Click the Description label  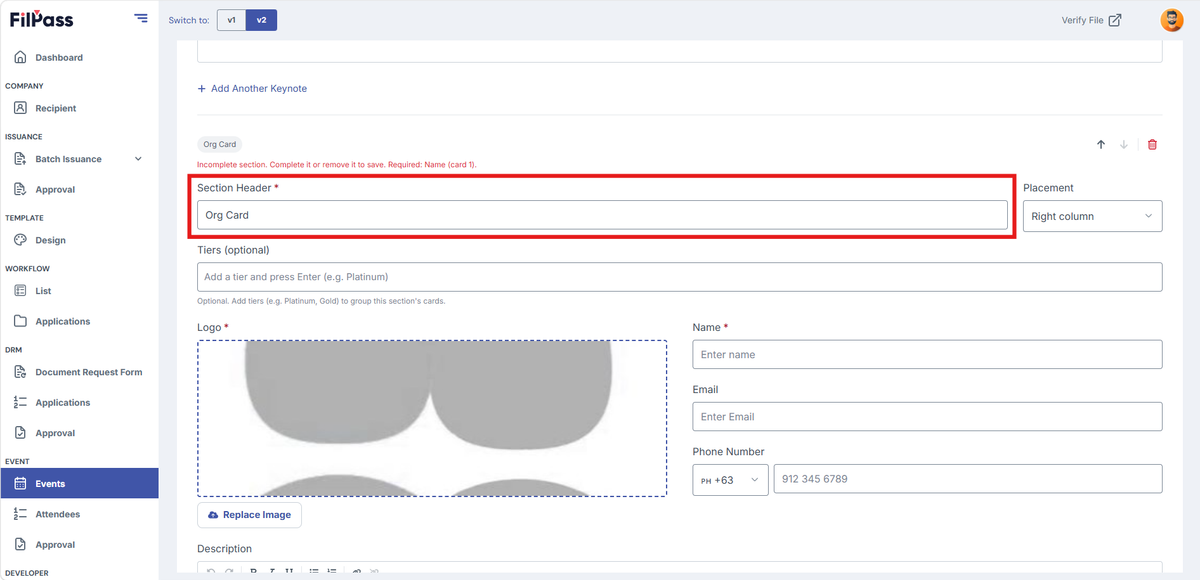click(x=225, y=549)
